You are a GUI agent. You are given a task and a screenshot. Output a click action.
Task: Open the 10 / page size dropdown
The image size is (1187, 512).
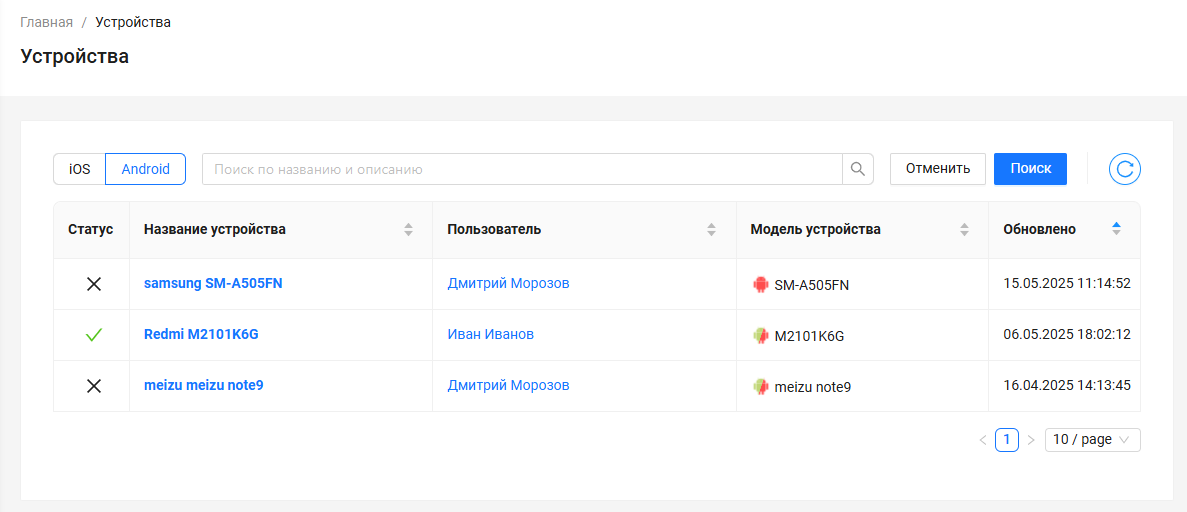click(1092, 440)
